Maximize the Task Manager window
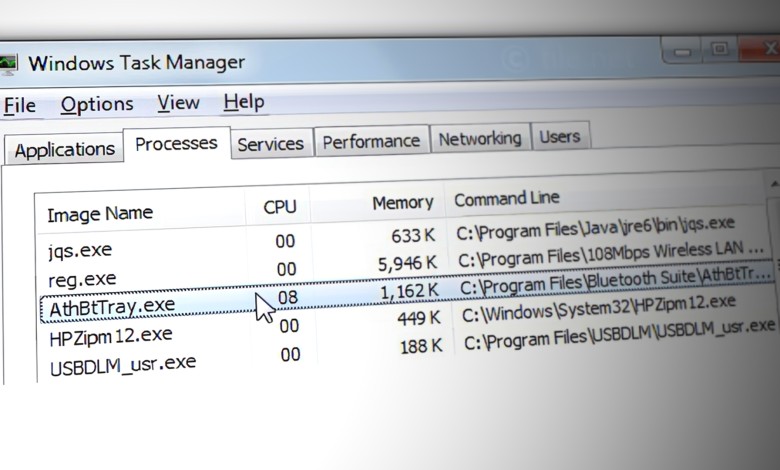The width and height of the screenshot is (780, 470). (719, 49)
